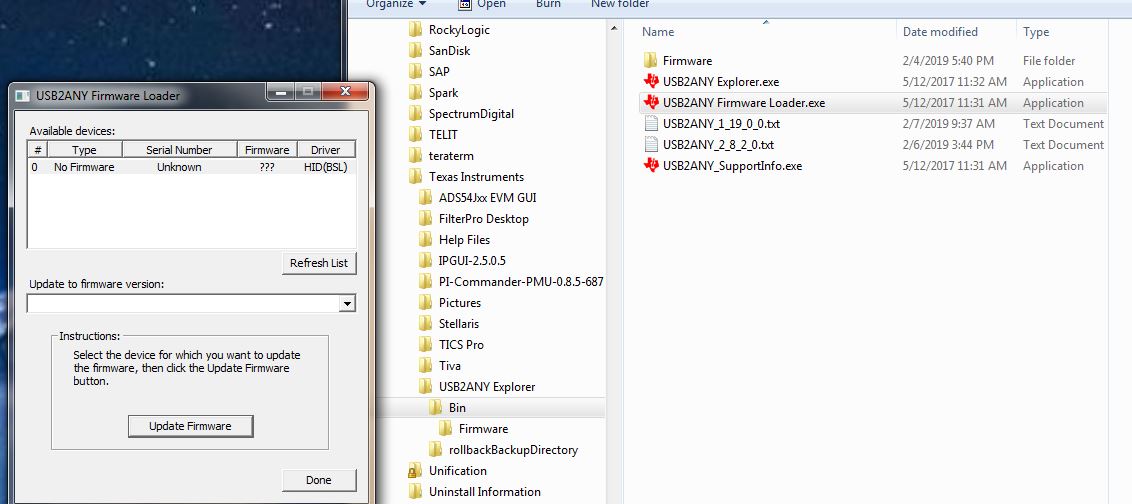Click the USB2ANY_2_8_2_0.txt document icon
Image resolution: width=1132 pixels, height=504 pixels.
click(651, 144)
